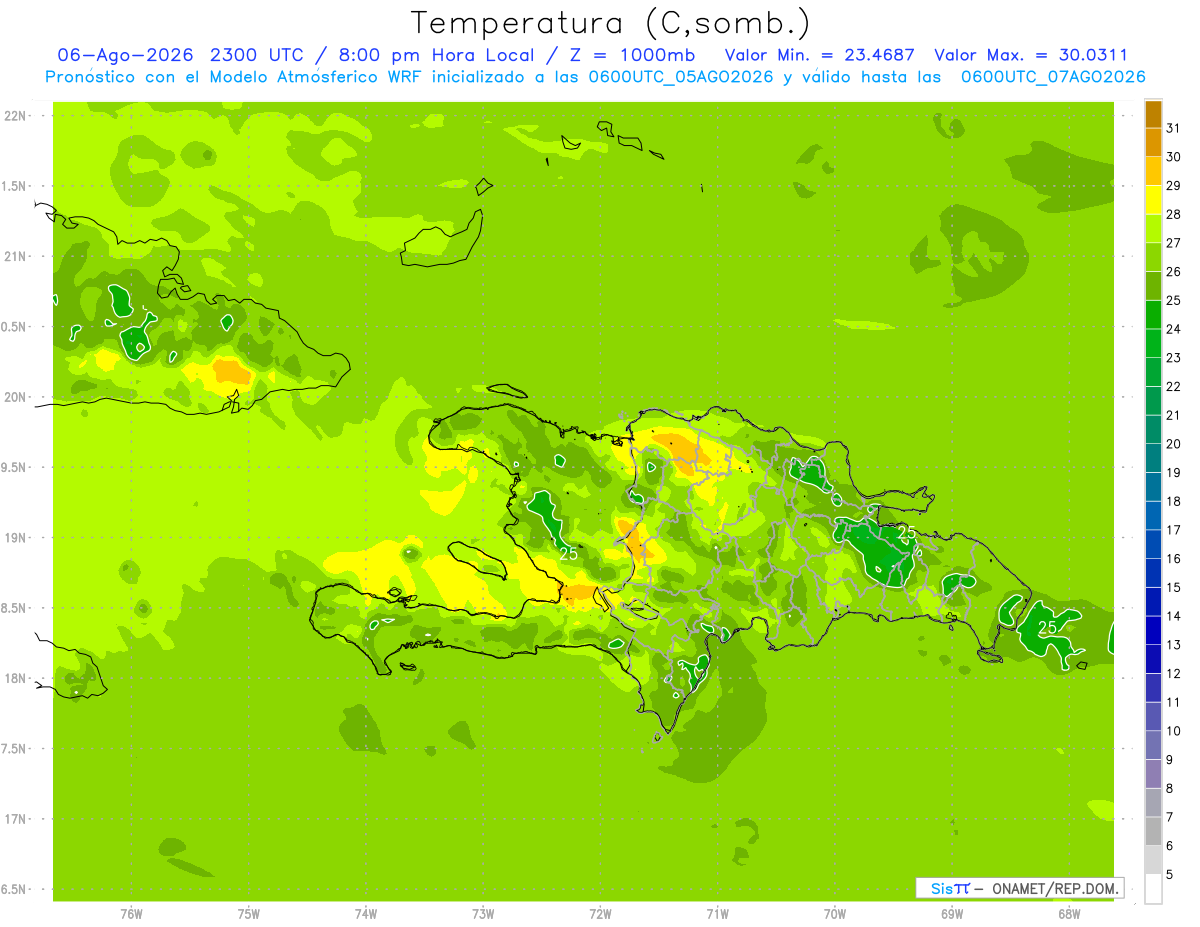This screenshot has height=927, width=1200.
Task: Click the 'Temperatura (C,somb.)' map title
Action: (x=611, y=23)
